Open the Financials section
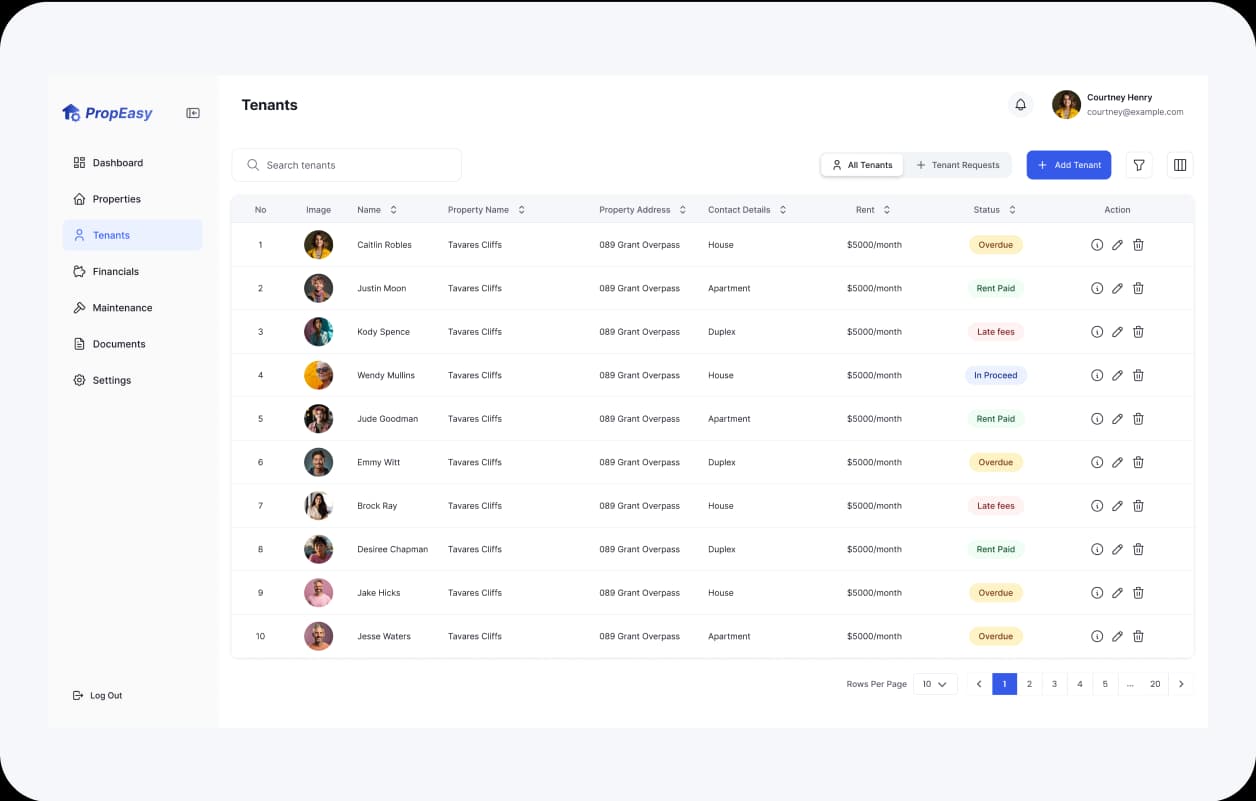1256x801 pixels. click(x=132, y=272)
